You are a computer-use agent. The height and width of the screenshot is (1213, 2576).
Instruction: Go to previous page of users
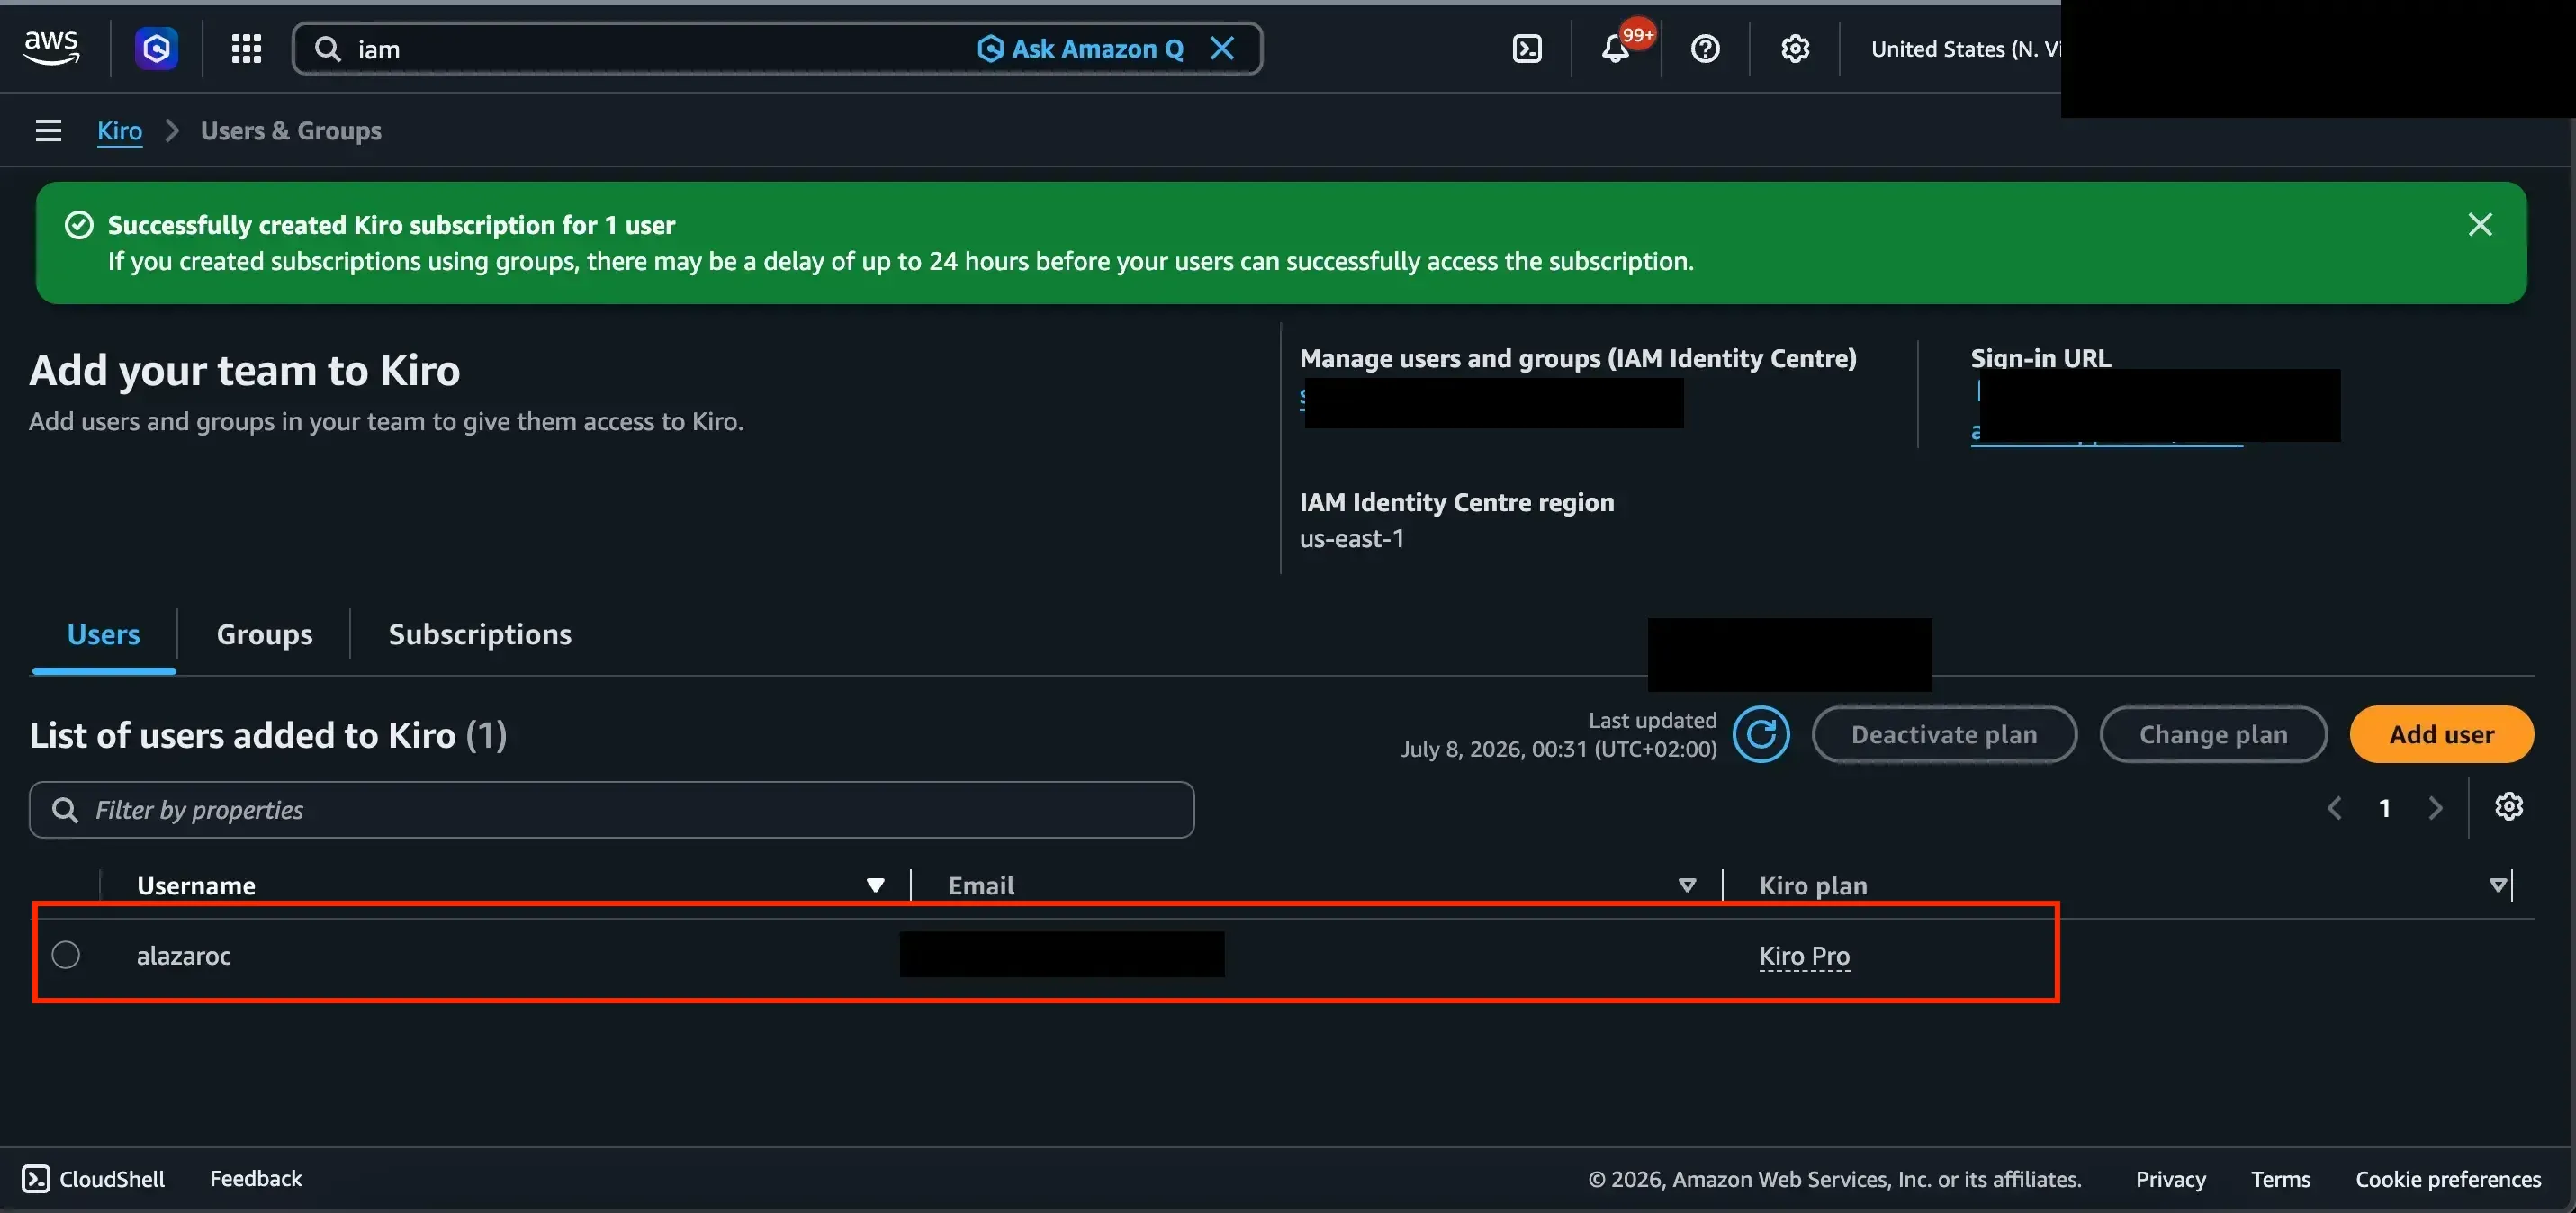pos(2334,808)
